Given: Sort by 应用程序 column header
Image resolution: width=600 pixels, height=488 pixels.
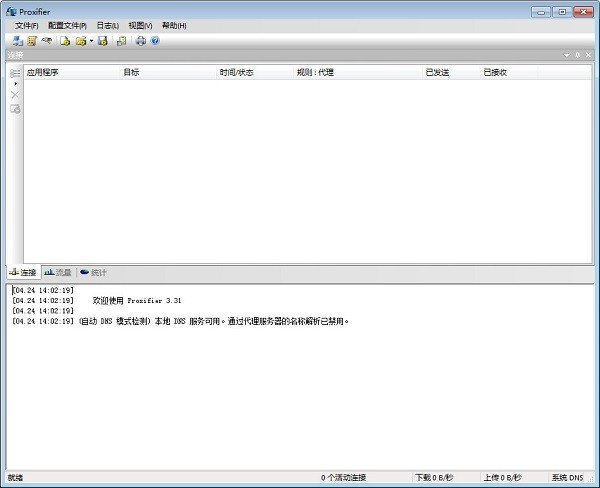Looking at the screenshot, I should tap(72, 72).
